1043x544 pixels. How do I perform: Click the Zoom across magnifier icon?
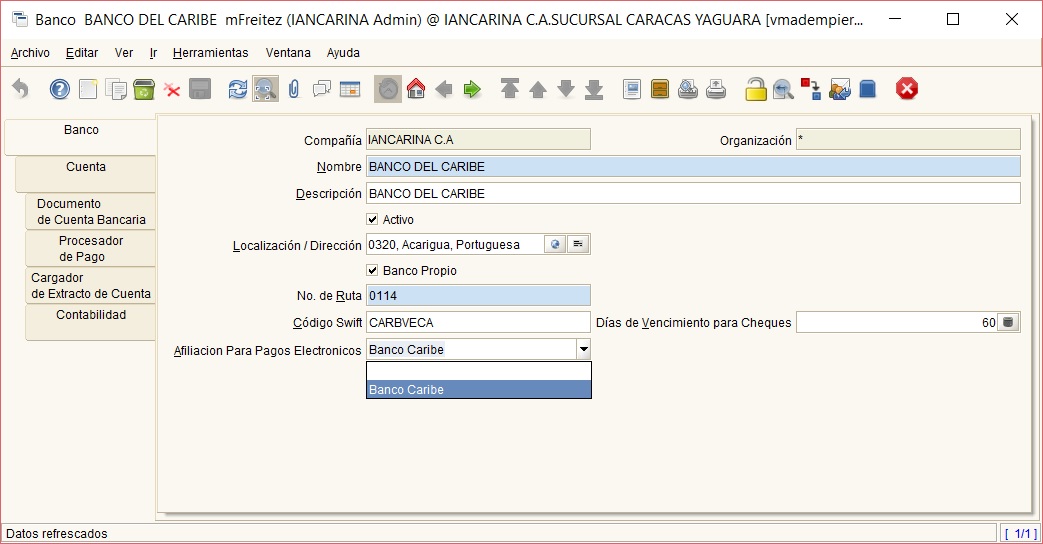[784, 88]
